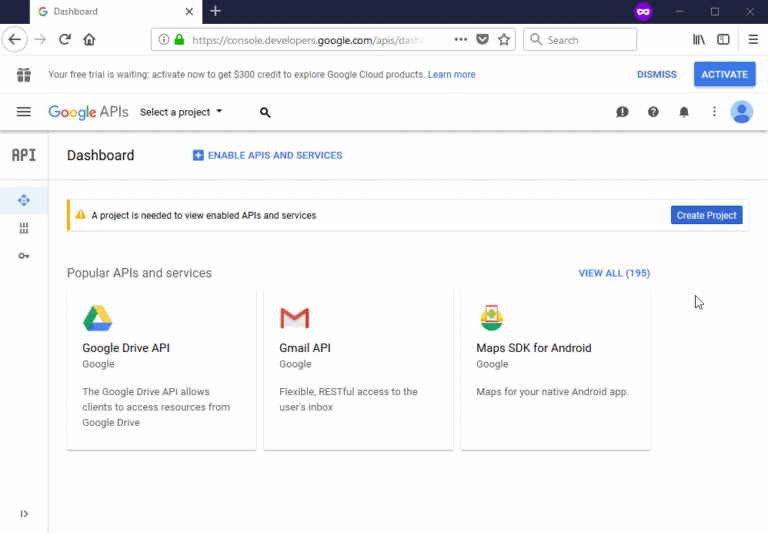Click the send feedback icon
This screenshot has height=533, width=768.
622,112
